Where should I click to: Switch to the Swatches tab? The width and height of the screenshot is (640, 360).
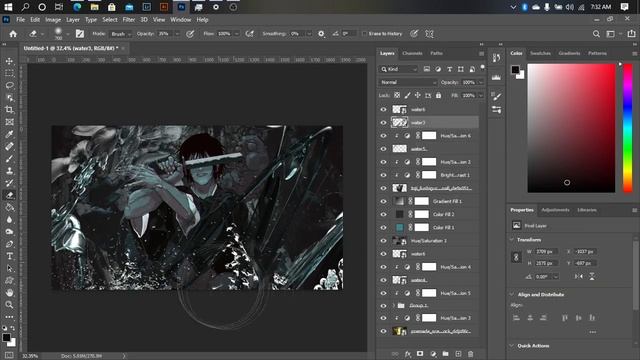[x=540, y=53]
